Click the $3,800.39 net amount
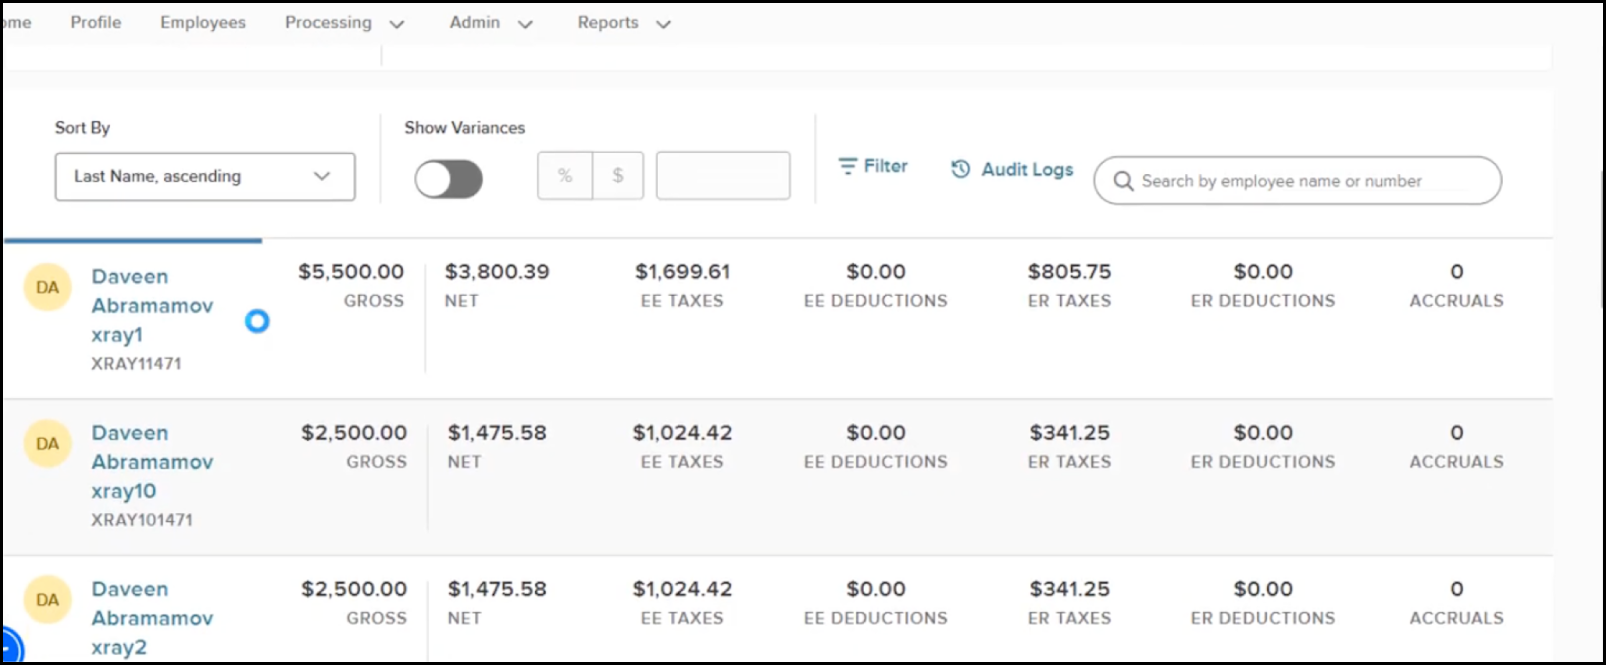1606x665 pixels. point(497,272)
